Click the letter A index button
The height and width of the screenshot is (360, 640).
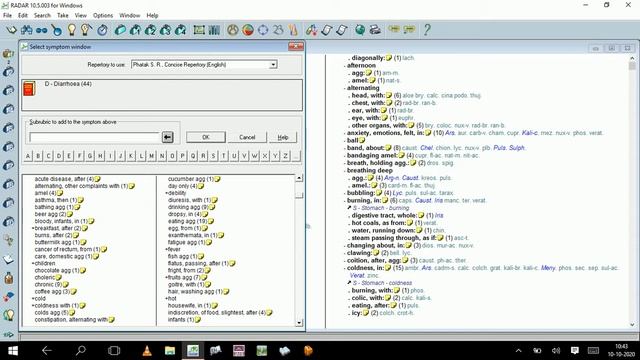(x=28, y=156)
